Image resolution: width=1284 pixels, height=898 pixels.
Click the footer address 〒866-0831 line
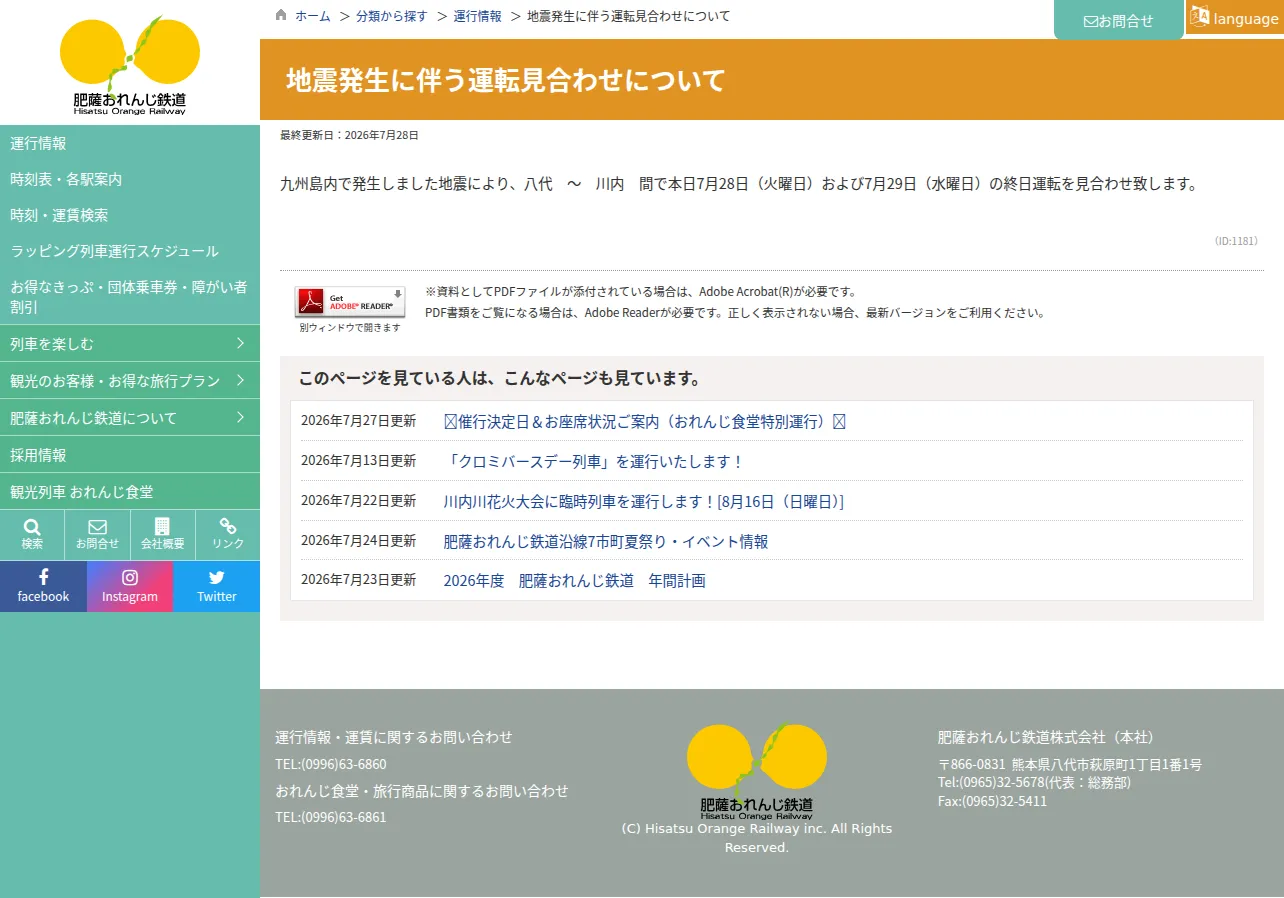[x=1070, y=765]
